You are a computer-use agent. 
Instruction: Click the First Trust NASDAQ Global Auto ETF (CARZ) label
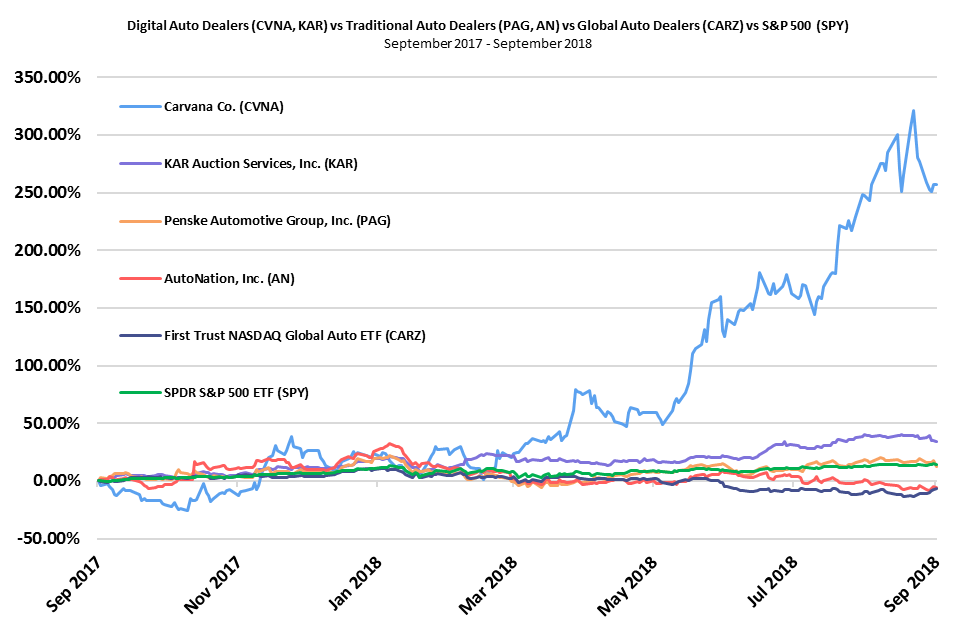click(x=295, y=336)
